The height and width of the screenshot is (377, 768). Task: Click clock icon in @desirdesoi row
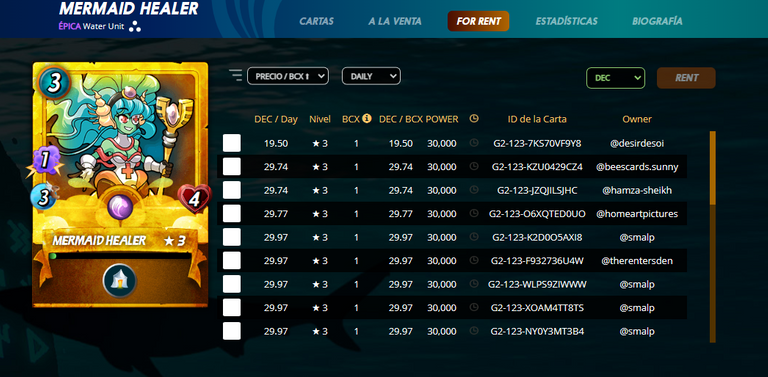473,143
